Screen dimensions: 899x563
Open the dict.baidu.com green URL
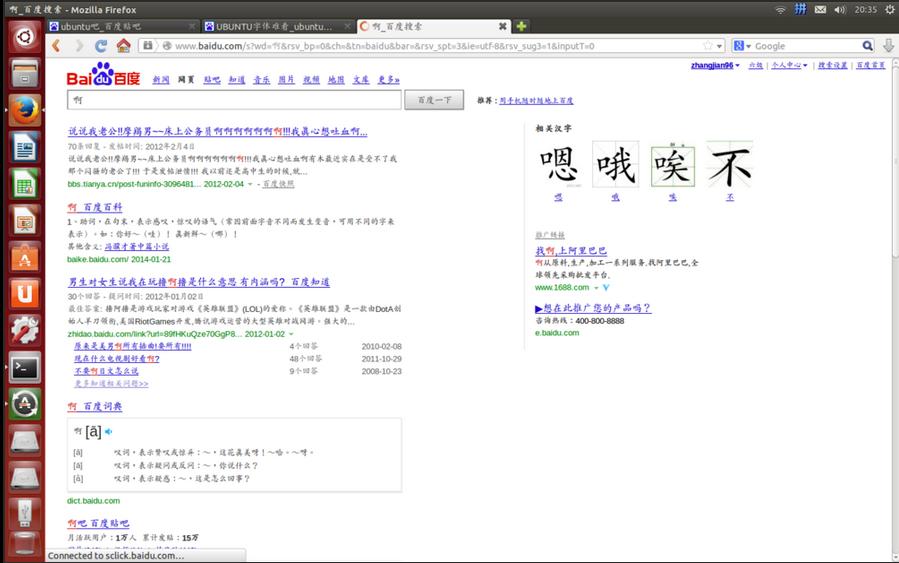pos(93,501)
